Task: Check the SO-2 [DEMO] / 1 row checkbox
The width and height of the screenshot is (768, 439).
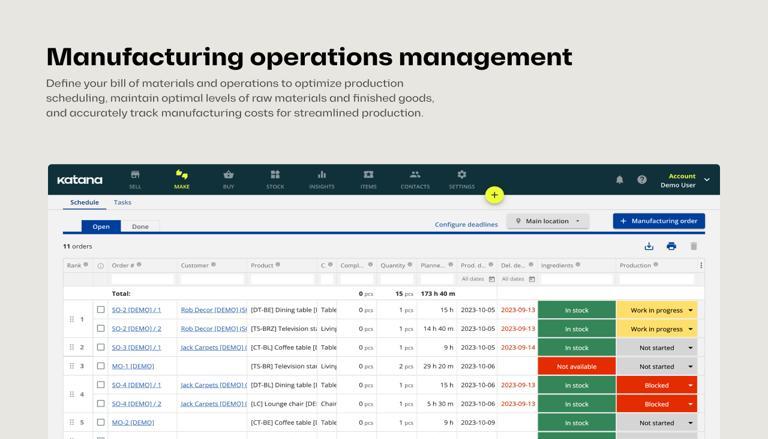Action: (100, 310)
